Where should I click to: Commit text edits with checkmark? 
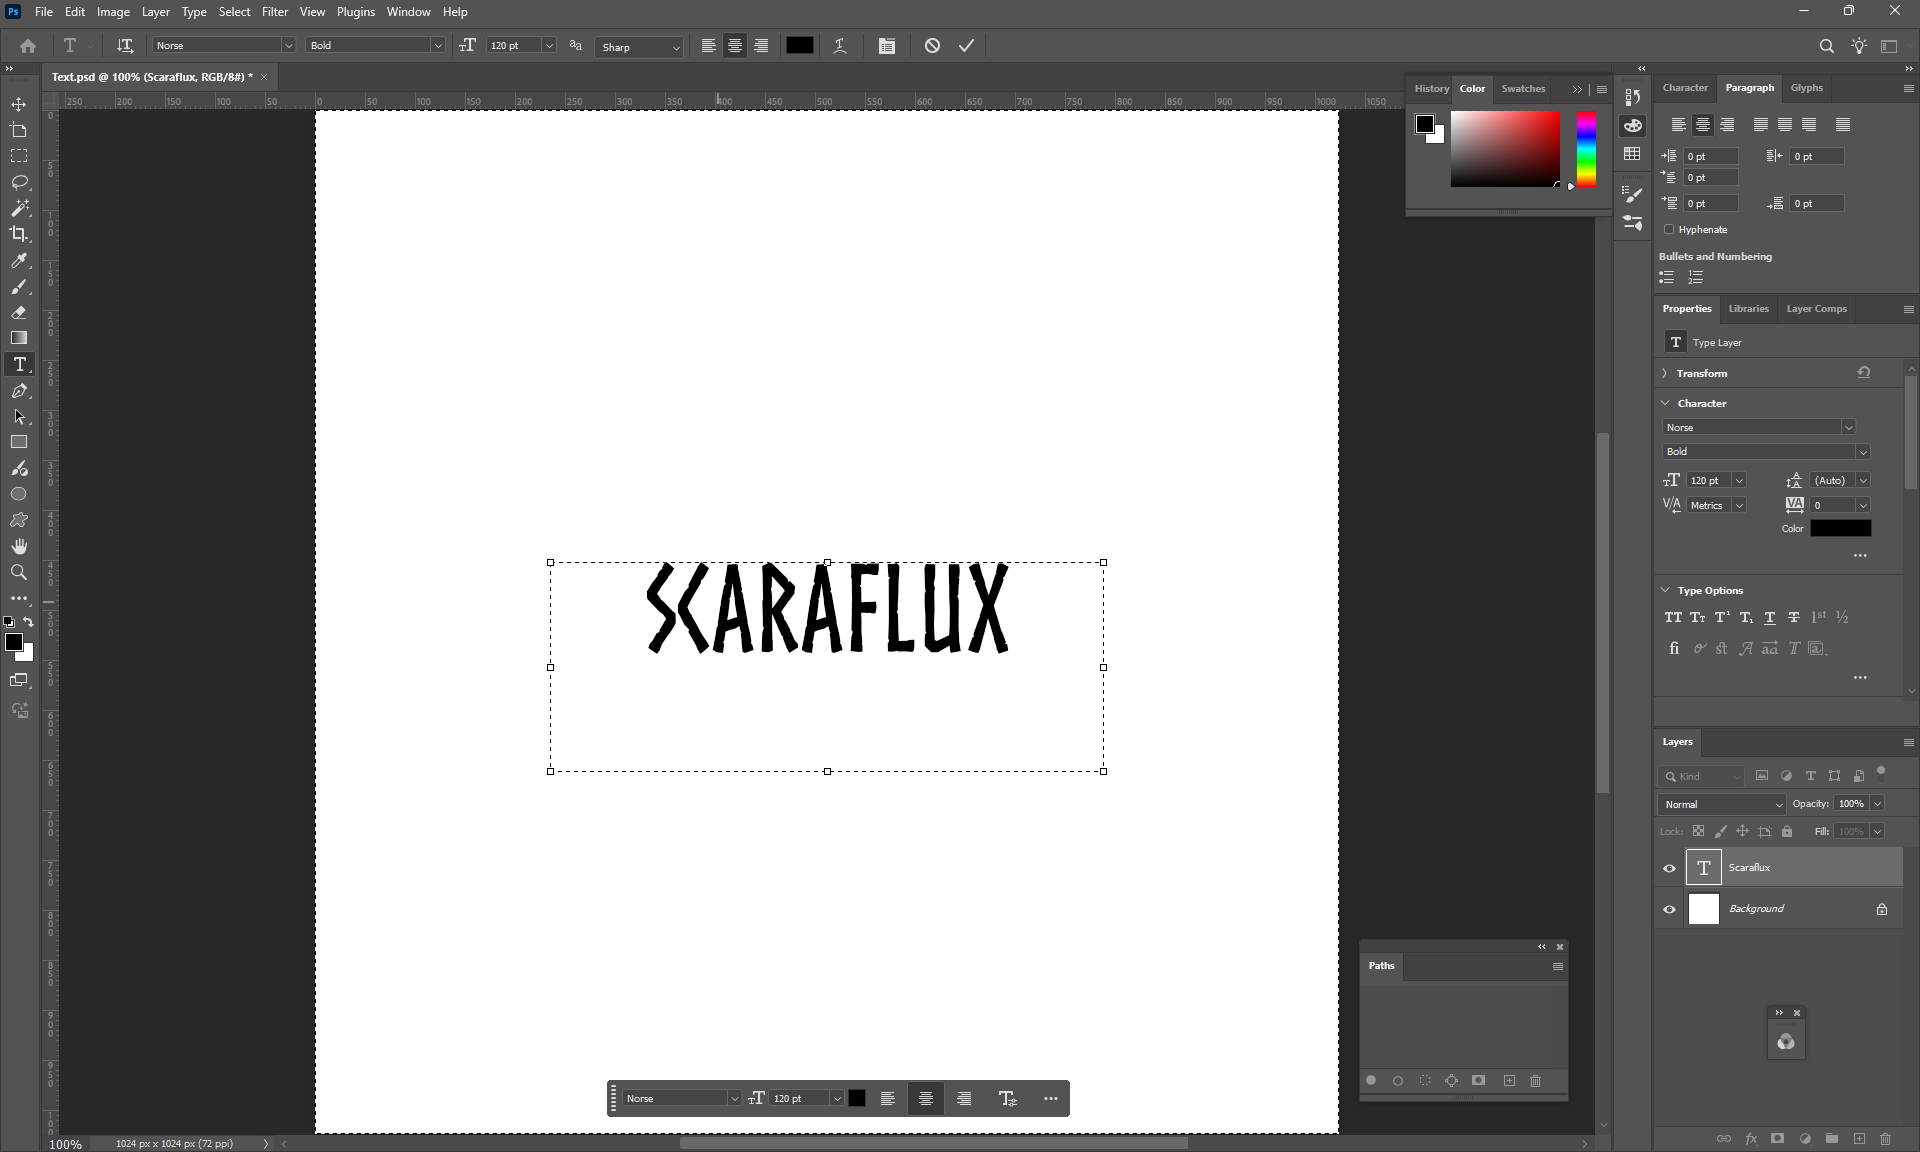click(x=966, y=46)
